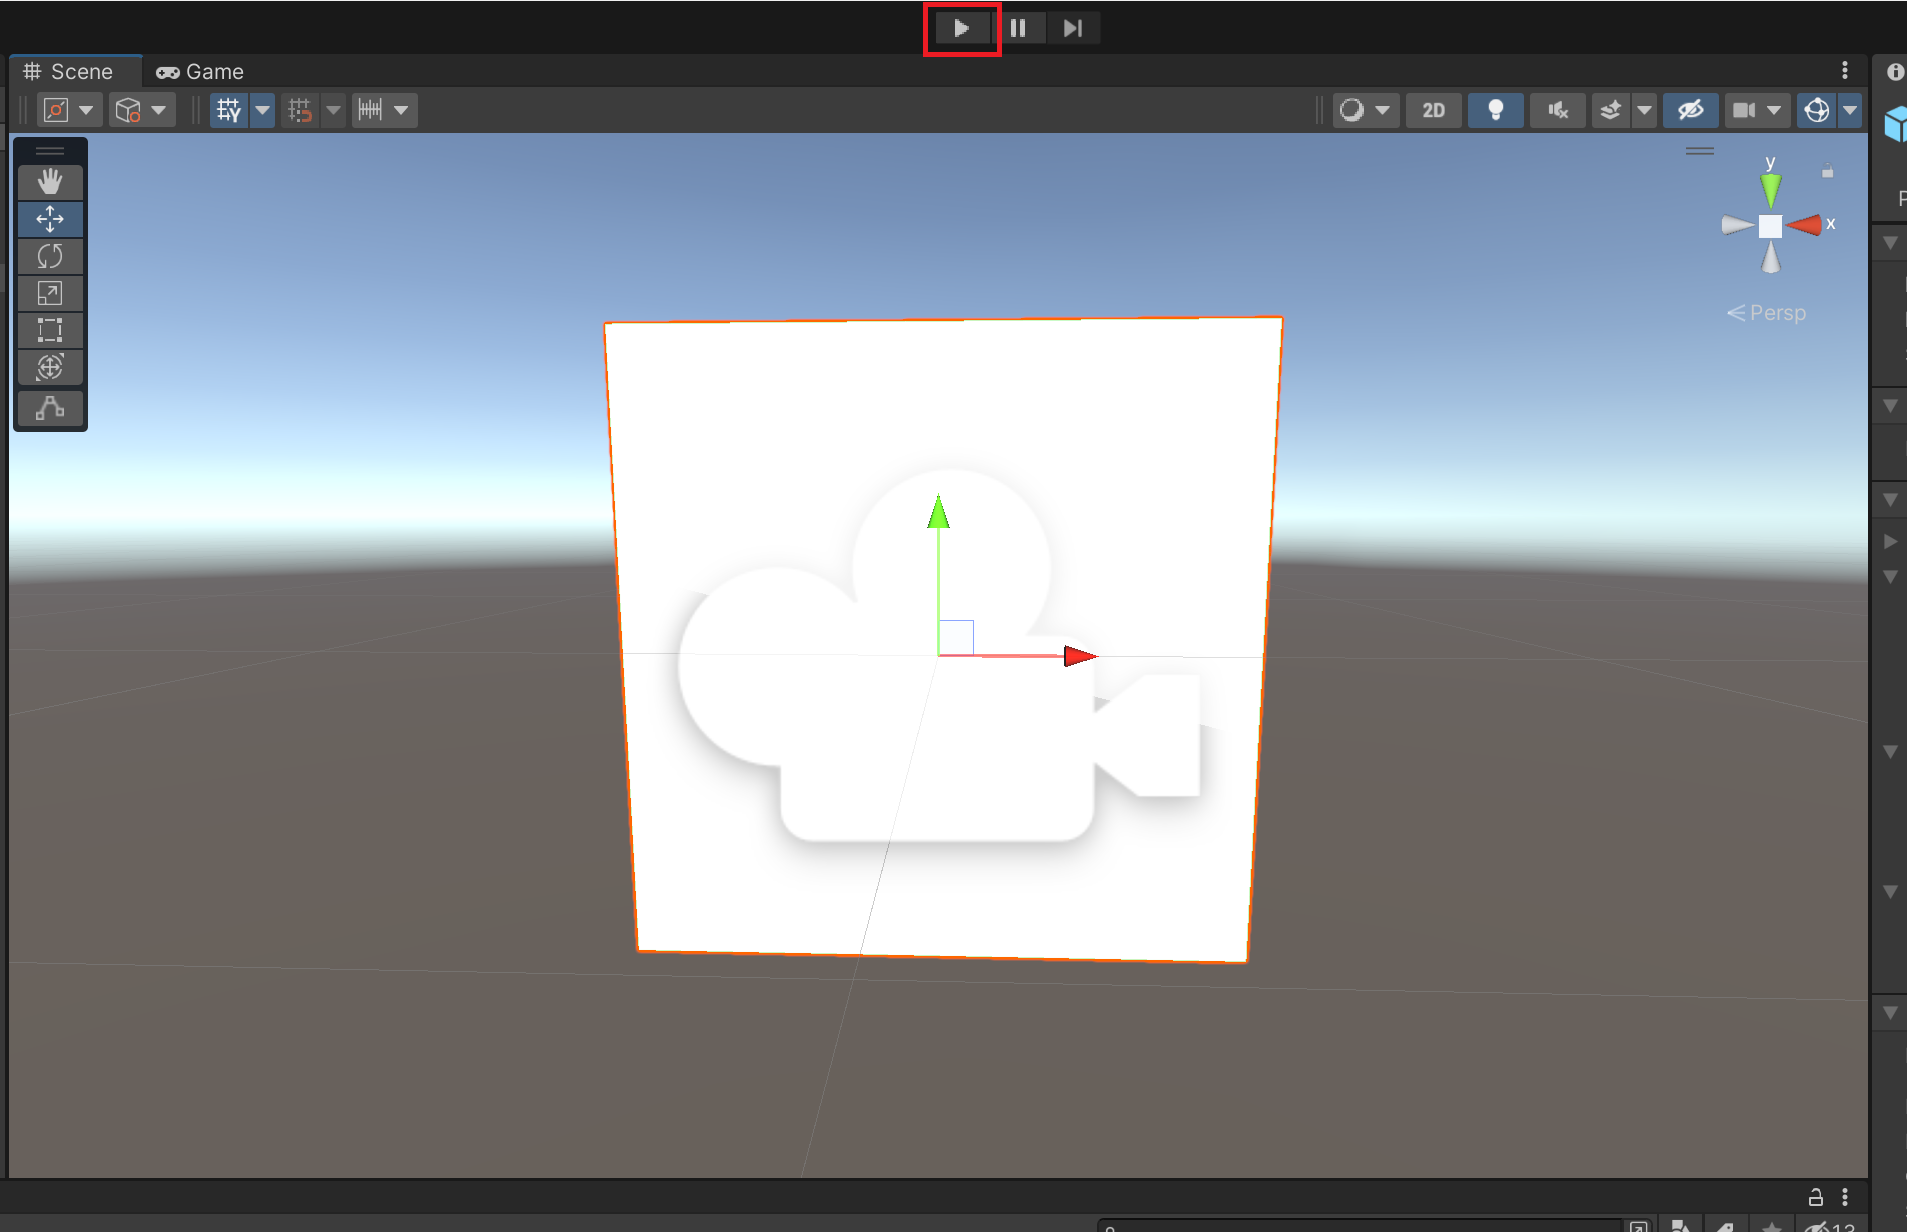Select the Rect Transform tool
Viewport: 1907px width, 1232px height.
click(50, 329)
